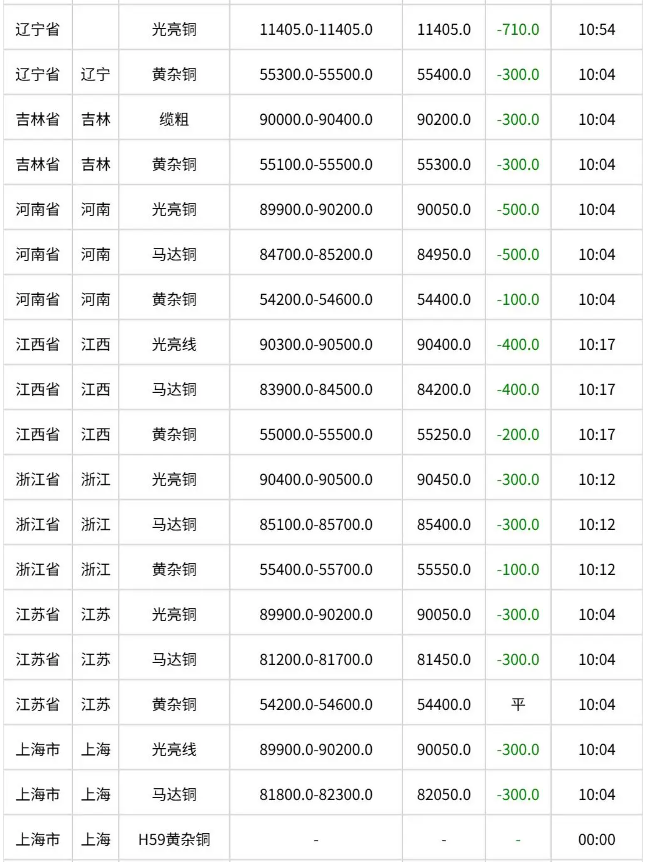Click 黄杂铜 in the 河南省 row
The image size is (645, 862).
tap(174, 300)
